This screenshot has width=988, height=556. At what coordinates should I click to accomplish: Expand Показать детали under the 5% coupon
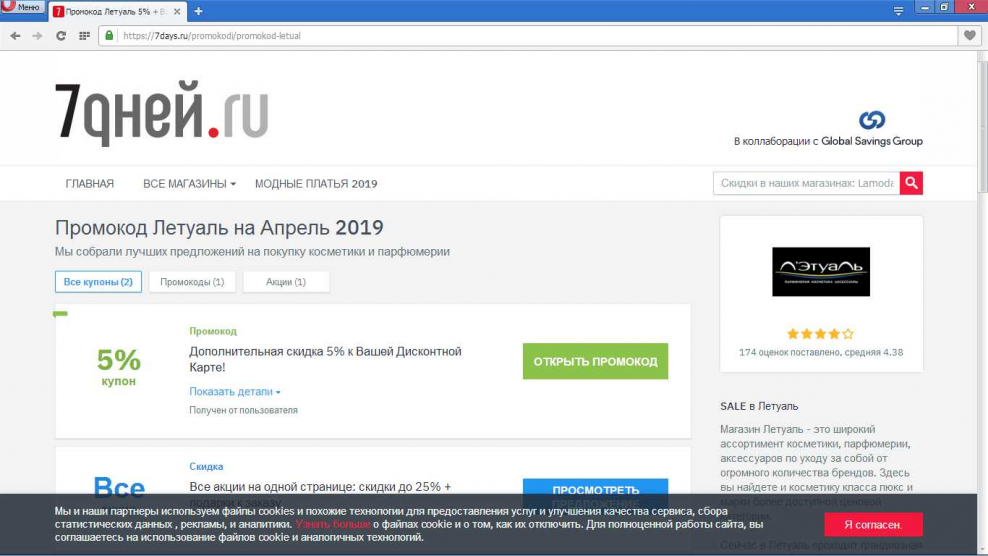point(235,392)
